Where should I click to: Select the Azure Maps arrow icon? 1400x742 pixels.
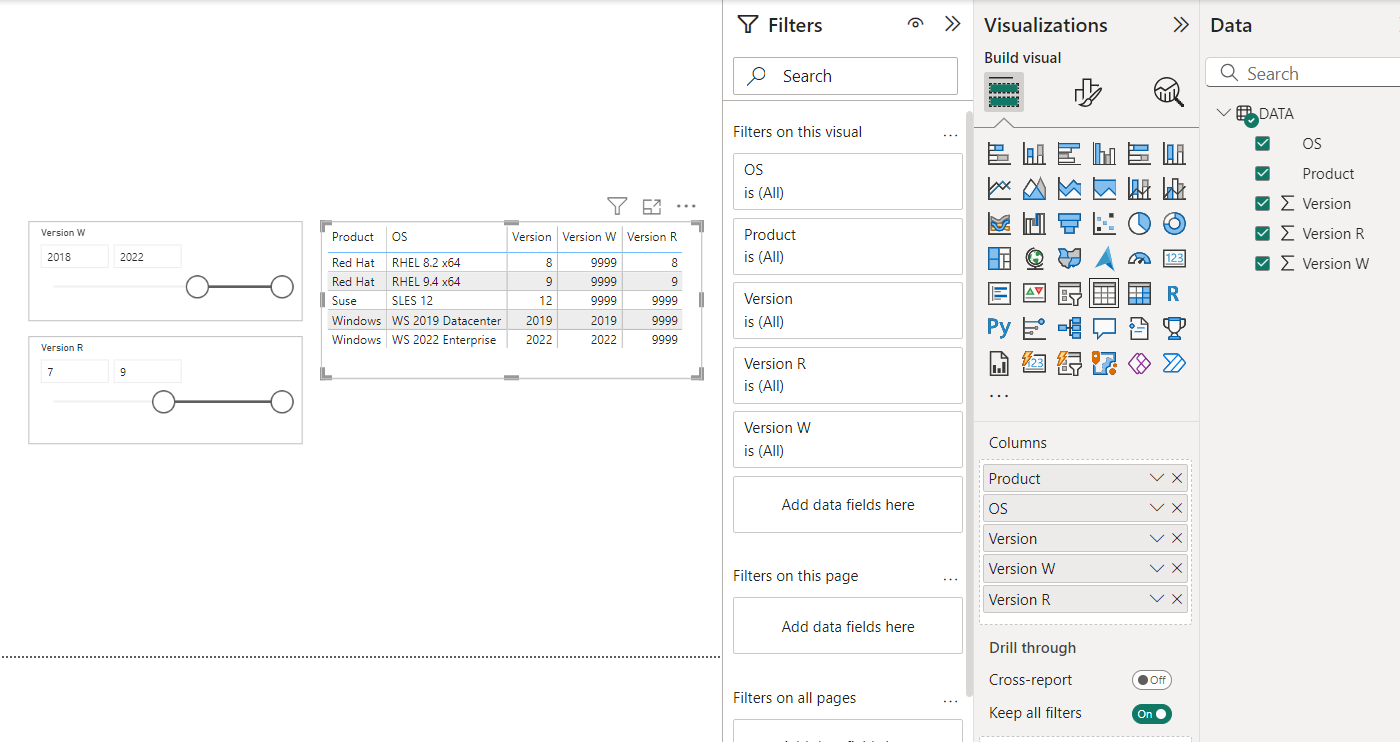click(x=1104, y=258)
